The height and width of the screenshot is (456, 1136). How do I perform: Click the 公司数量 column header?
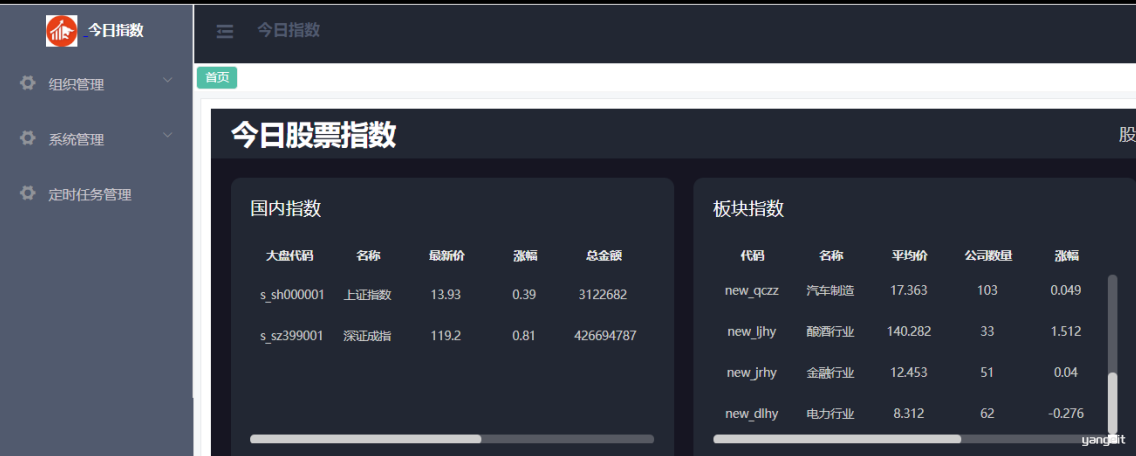point(987,256)
